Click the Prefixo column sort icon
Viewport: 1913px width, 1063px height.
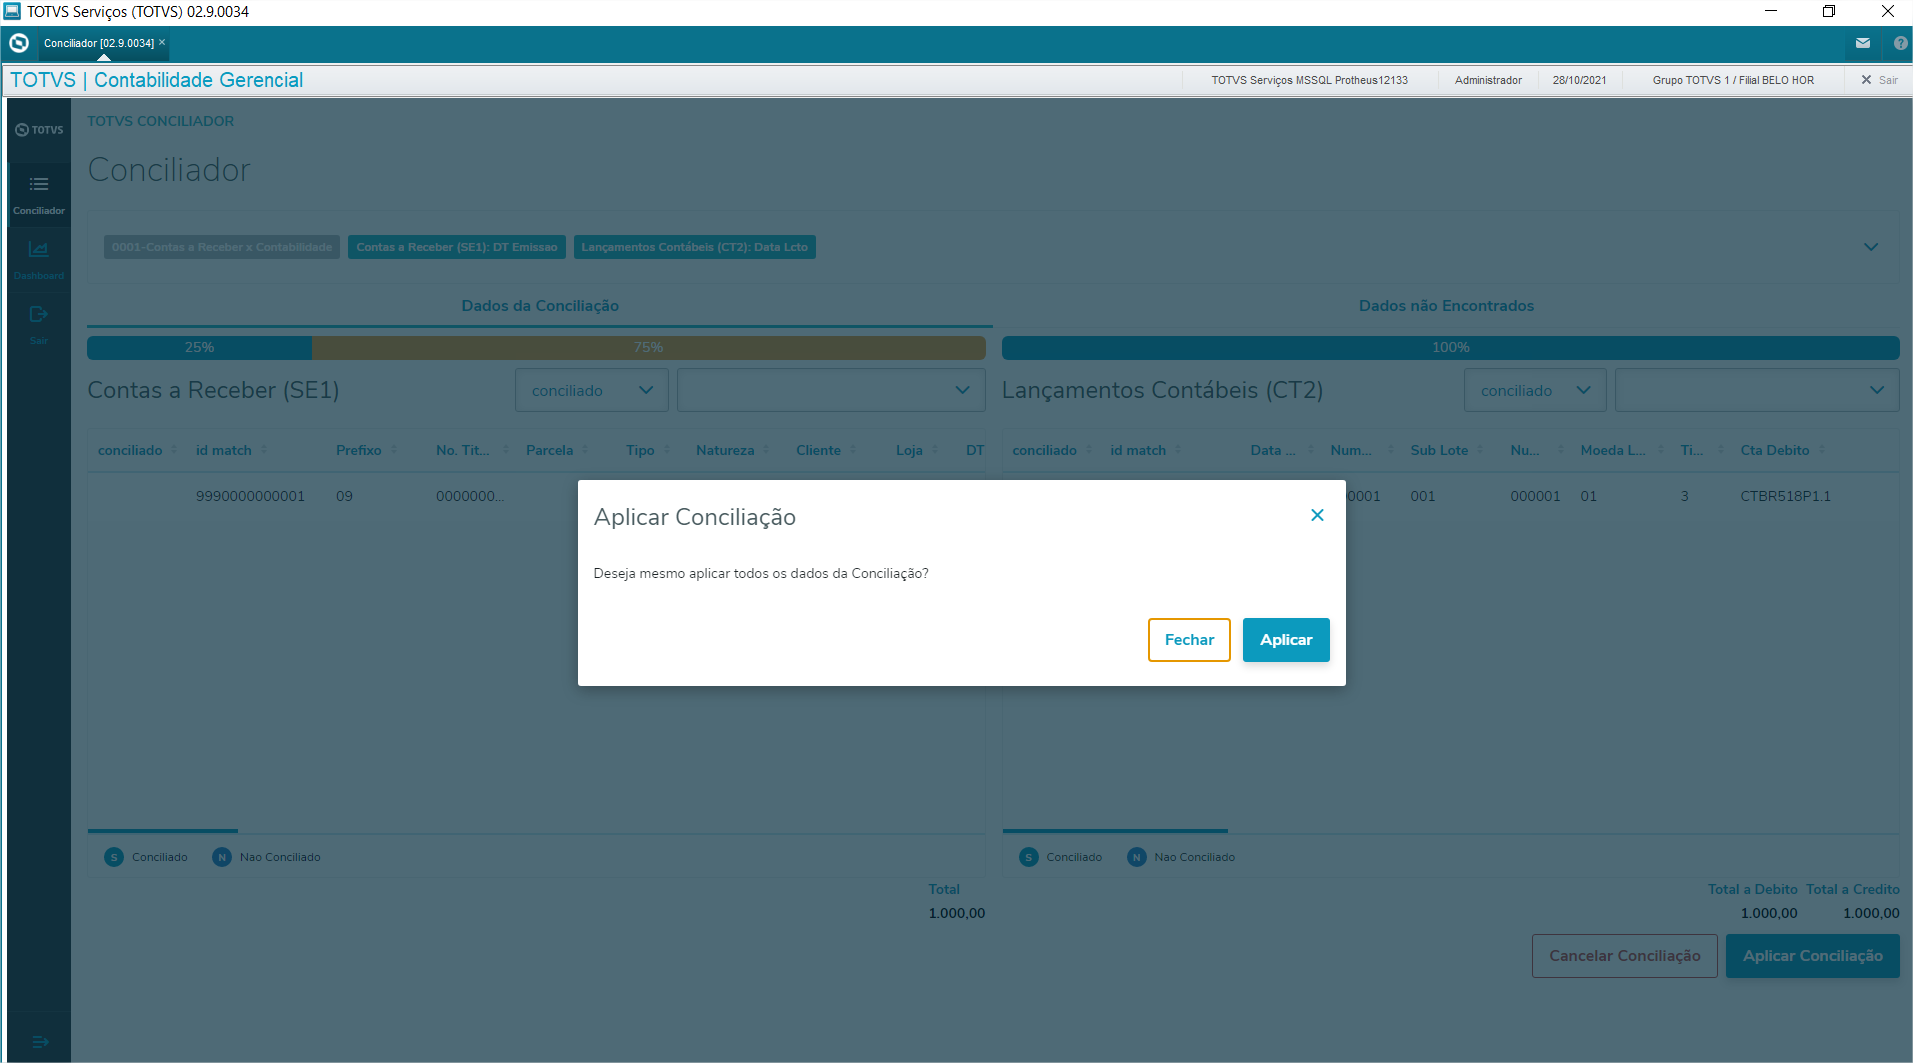[x=394, y=450]
